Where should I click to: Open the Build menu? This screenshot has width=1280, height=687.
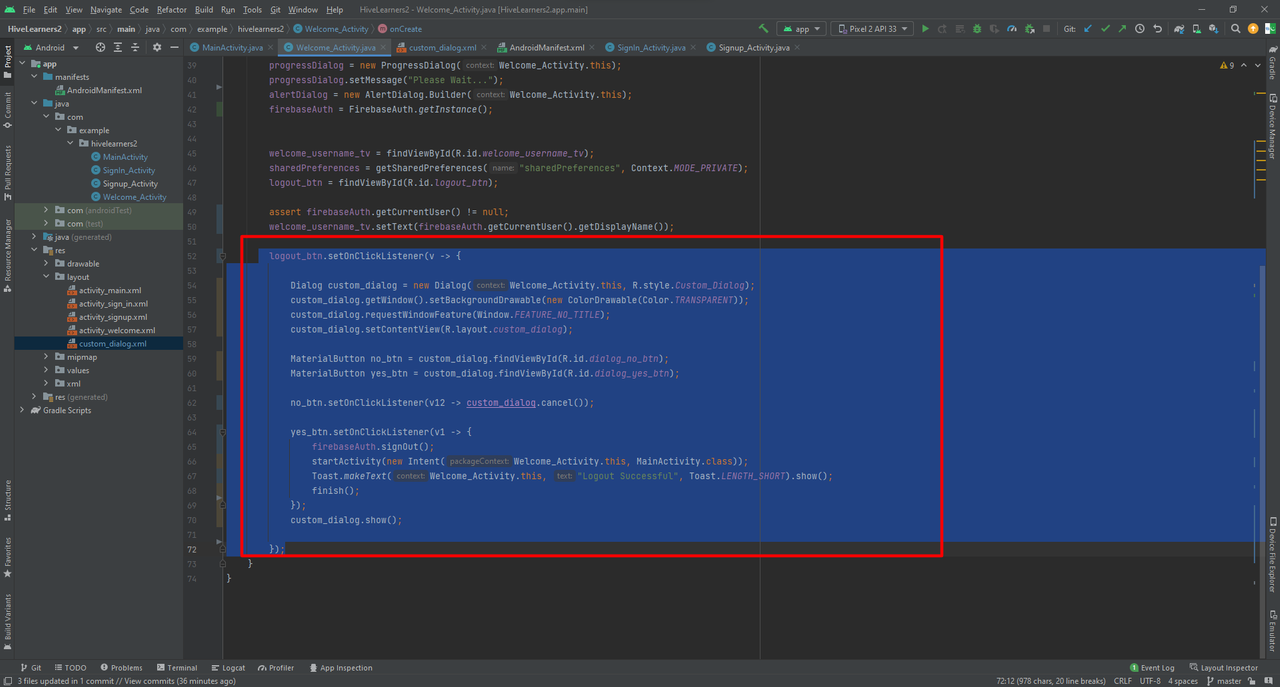(x=204, y=9)
